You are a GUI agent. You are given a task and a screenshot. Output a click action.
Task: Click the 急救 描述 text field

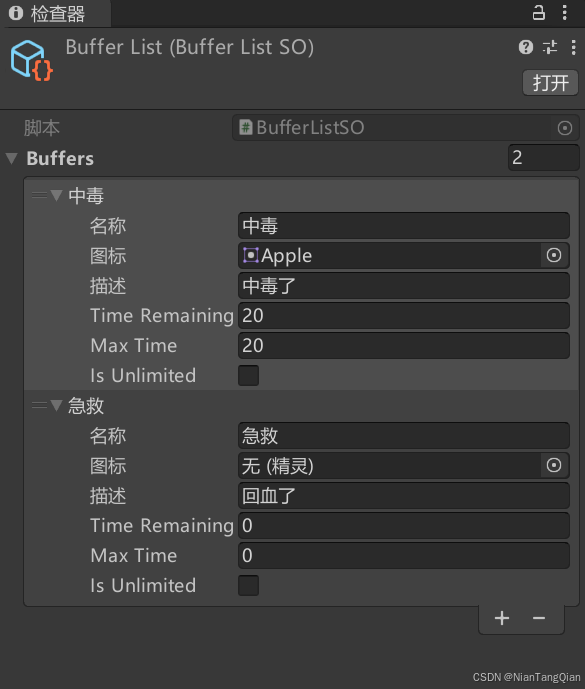coord(403,496)
